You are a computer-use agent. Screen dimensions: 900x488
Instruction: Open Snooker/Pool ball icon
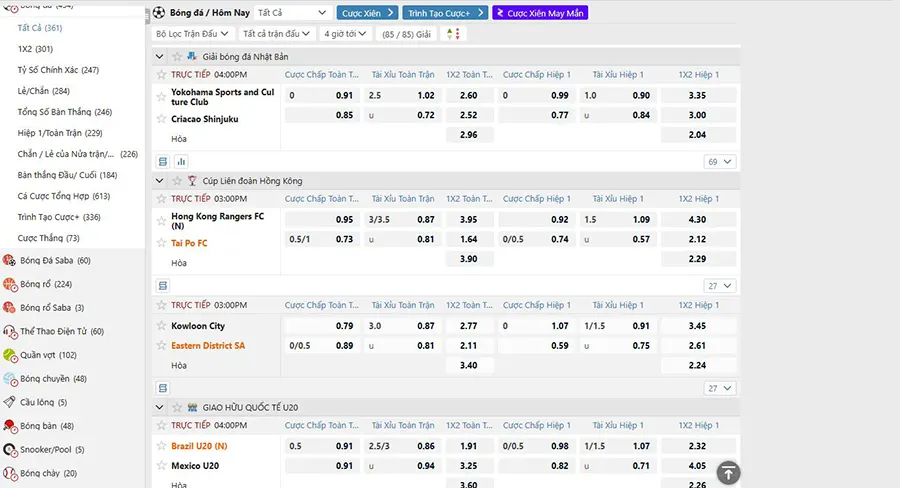[10, 450]
